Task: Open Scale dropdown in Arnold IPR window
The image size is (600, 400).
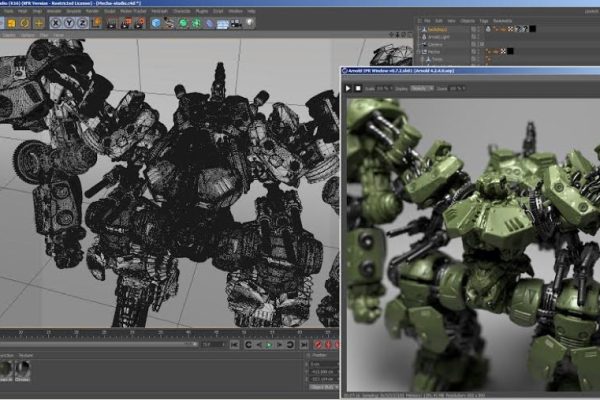Action: (384, 88)
